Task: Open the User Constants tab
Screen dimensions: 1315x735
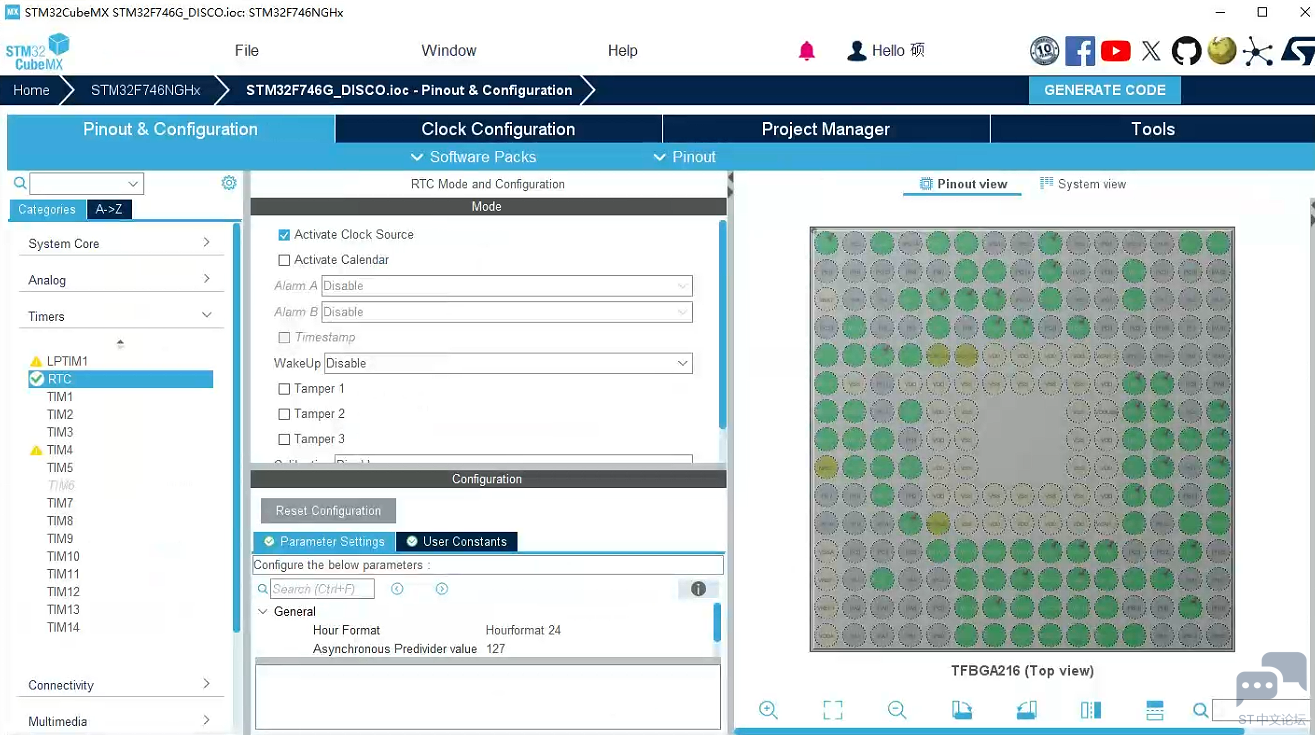Action: [456, 541]
